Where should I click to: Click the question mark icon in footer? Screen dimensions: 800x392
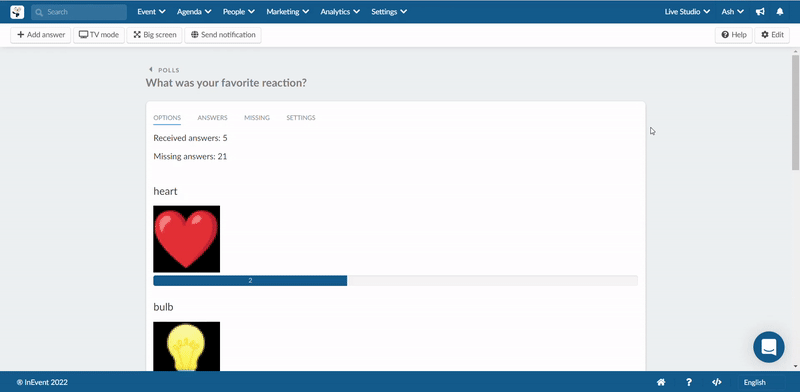(689, 382)
